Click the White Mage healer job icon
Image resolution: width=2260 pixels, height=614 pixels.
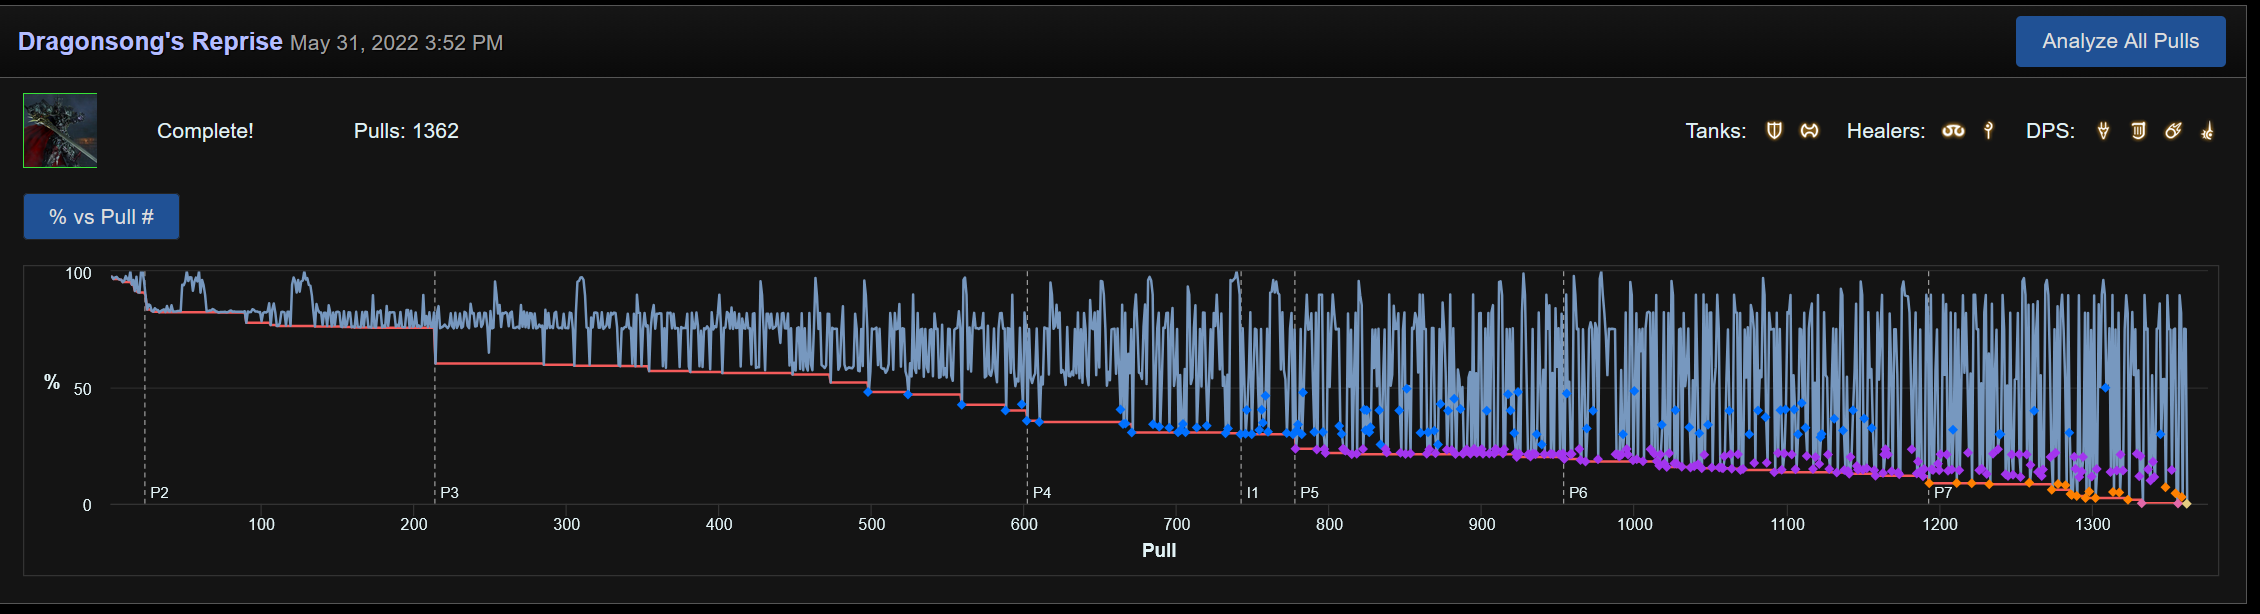[1988, 131]
